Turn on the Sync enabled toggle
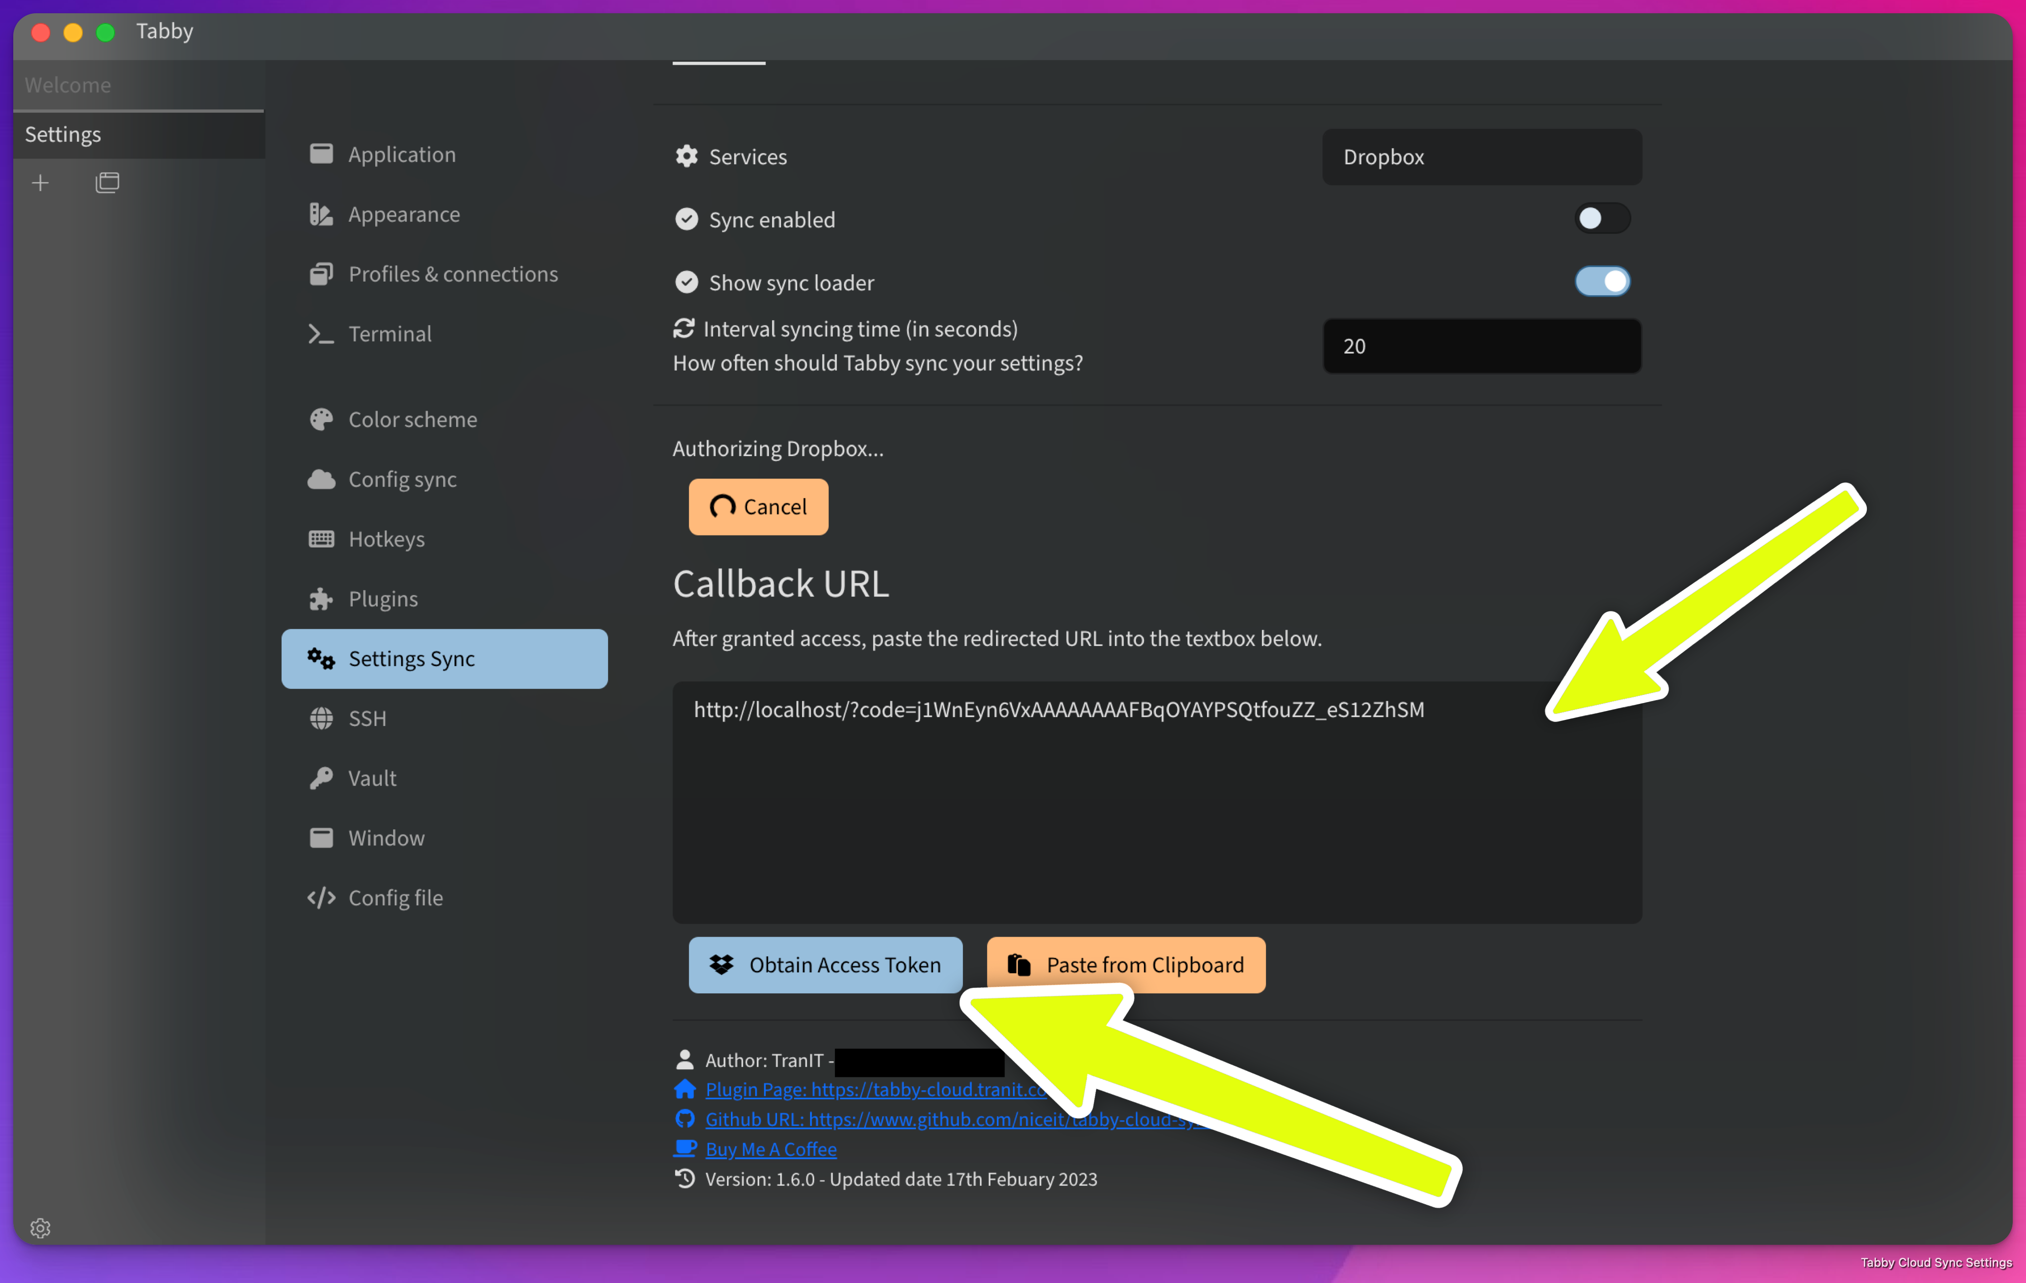2026x1283 pixels. pyautogui.click(x=1602, y=218)
